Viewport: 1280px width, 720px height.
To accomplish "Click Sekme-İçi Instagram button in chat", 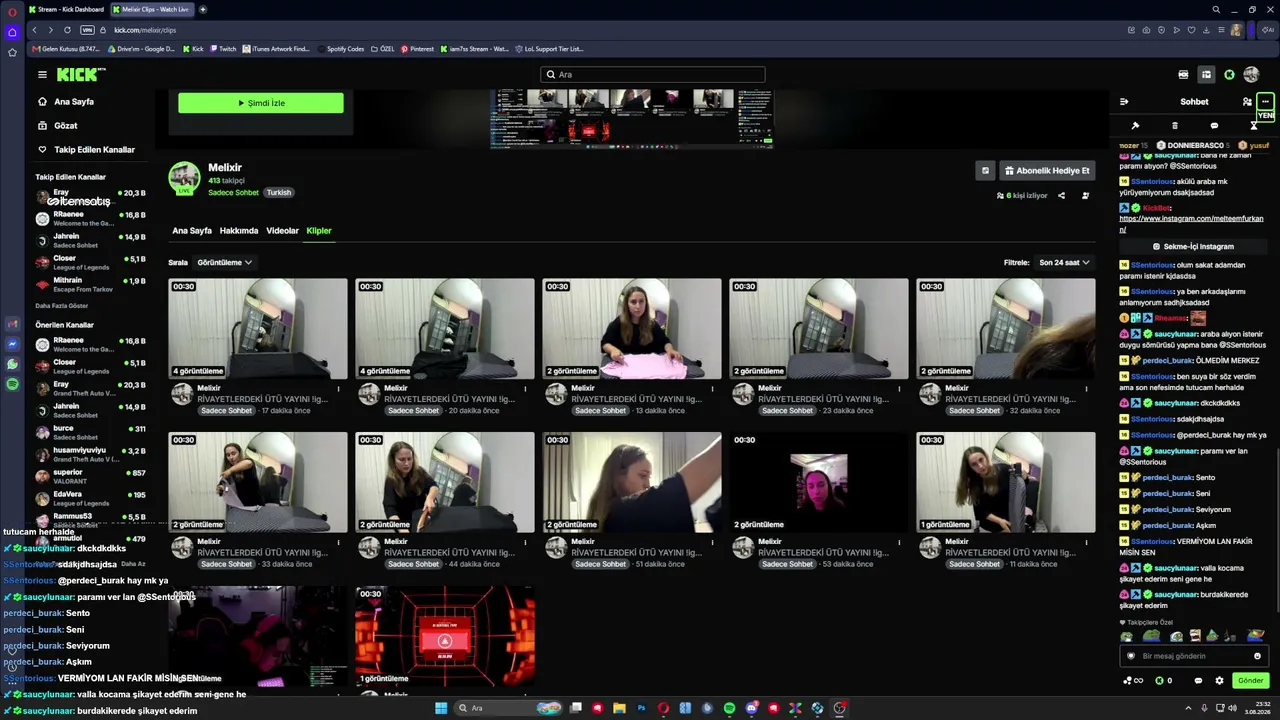I will click(1193, 246).
